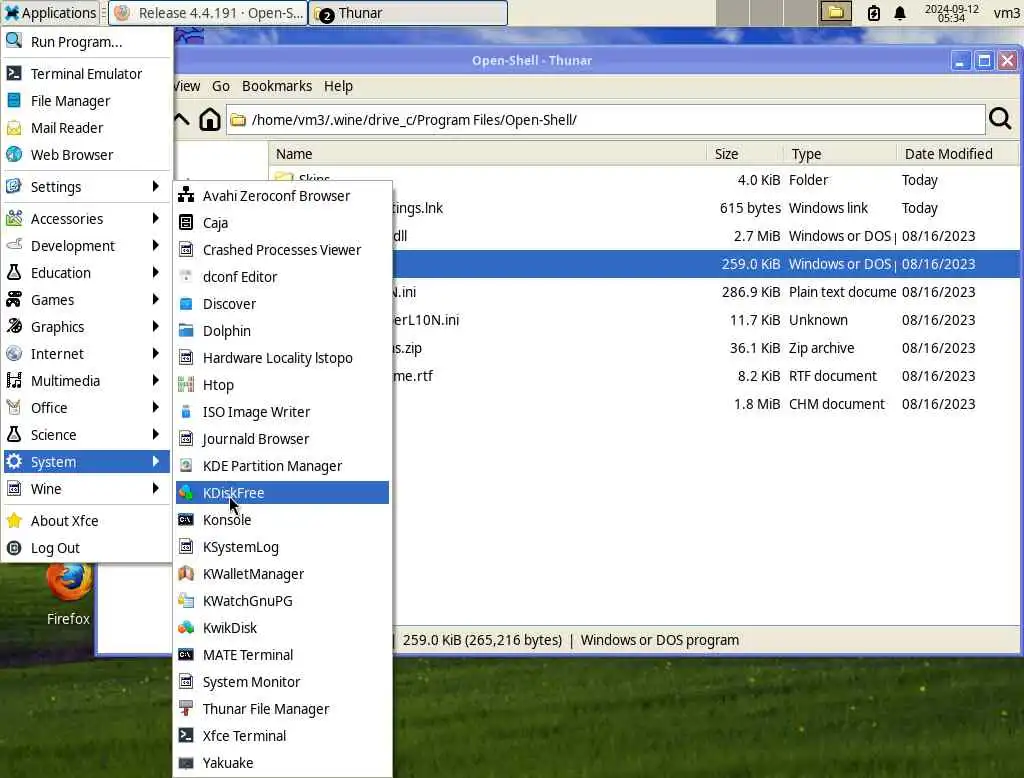Click the Crashed Processes Viewer icon
Image resolution: width=1024 pixels, height=778 pixels.
(186, 249)
